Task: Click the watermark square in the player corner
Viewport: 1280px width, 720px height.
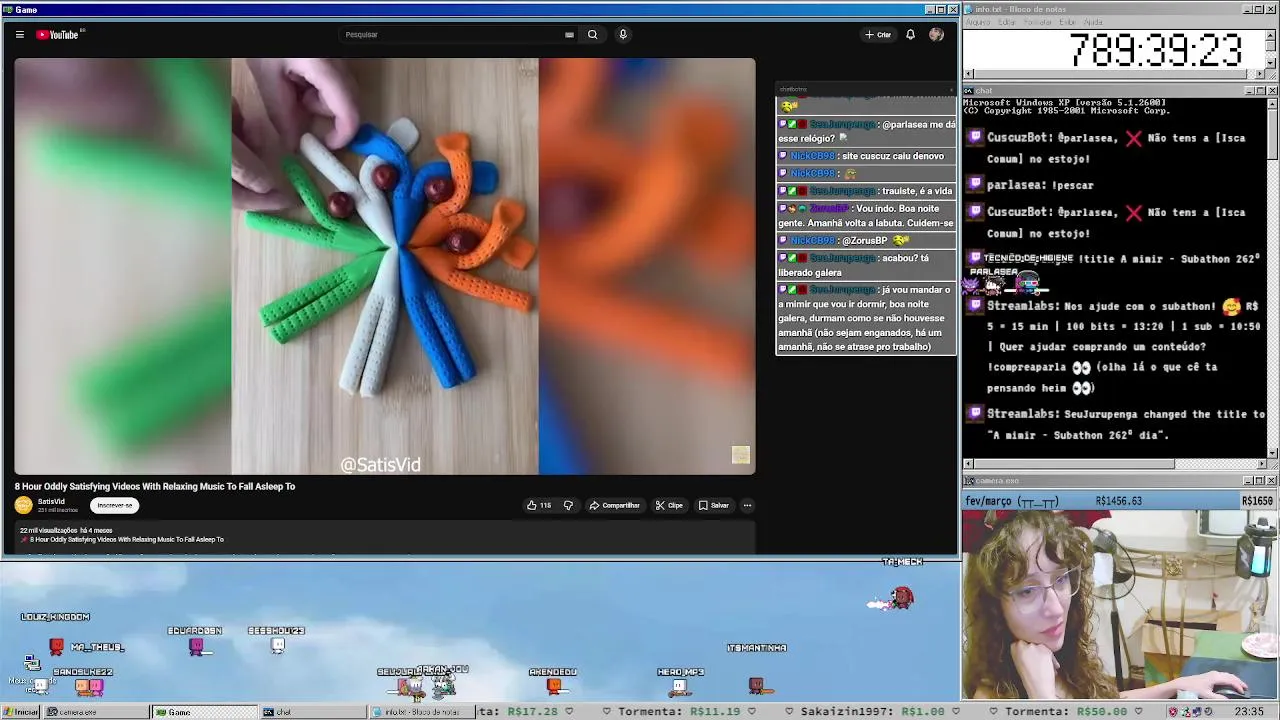Action: [x=740, y=455]
